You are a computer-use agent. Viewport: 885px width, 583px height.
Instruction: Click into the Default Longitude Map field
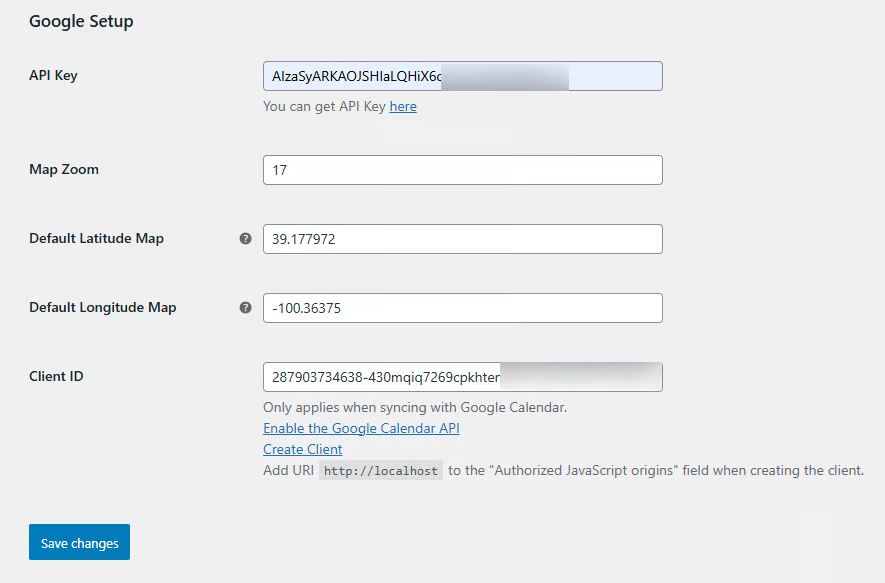462,308
